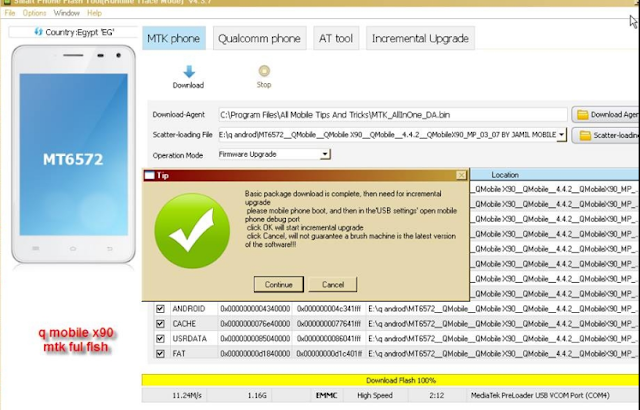Screen dimensions: 640x410
Task: Click the EMMC status cell
Action: tap(327, 395)
